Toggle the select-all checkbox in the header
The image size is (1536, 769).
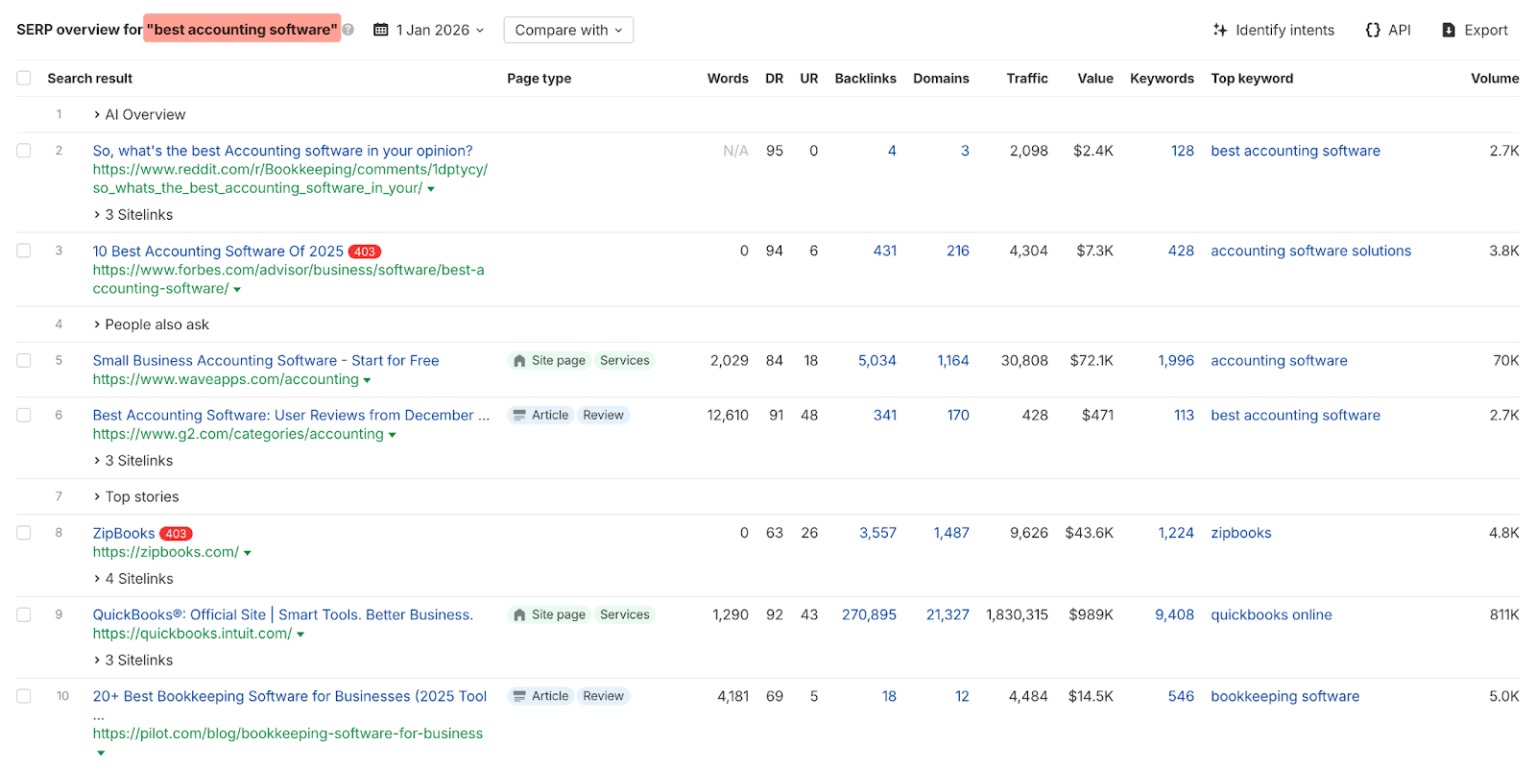tap(24, 78)
